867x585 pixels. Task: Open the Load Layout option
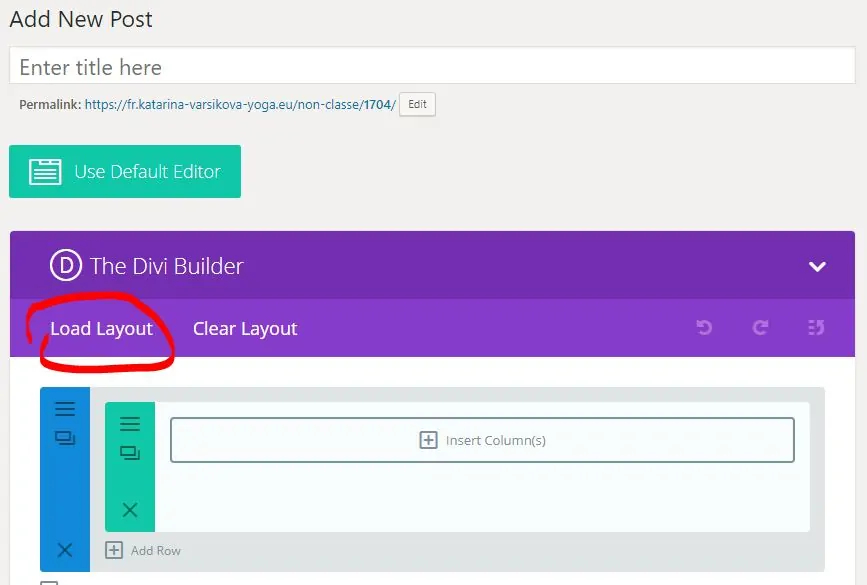click(101, 328)
